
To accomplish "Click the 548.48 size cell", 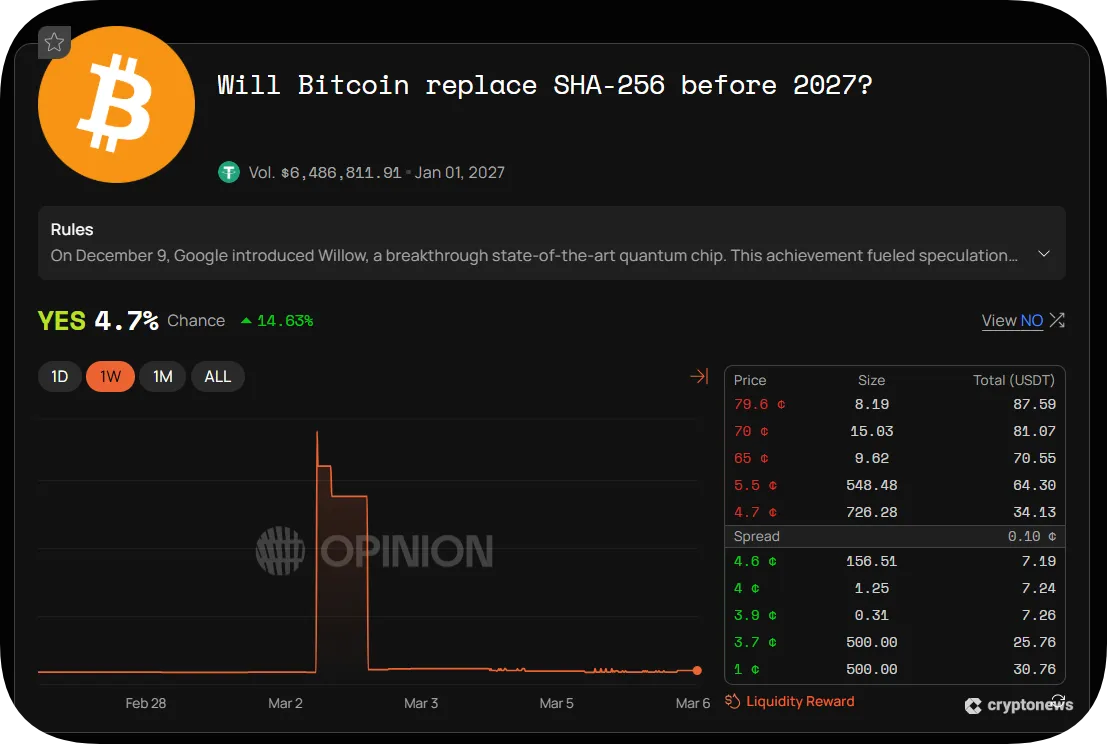I will [872, 485].
